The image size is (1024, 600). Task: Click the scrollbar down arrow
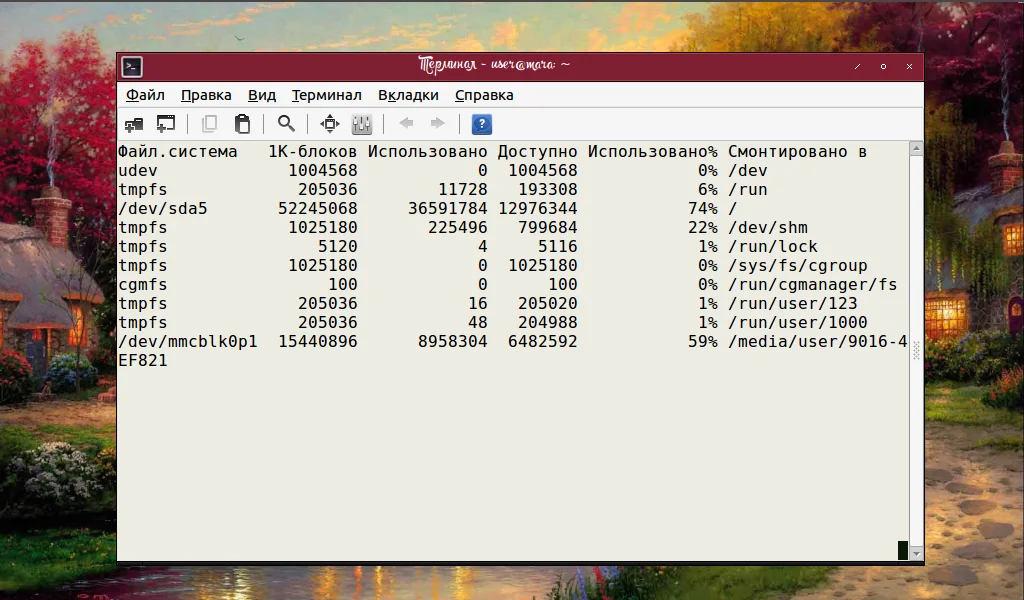click(916, 552)
